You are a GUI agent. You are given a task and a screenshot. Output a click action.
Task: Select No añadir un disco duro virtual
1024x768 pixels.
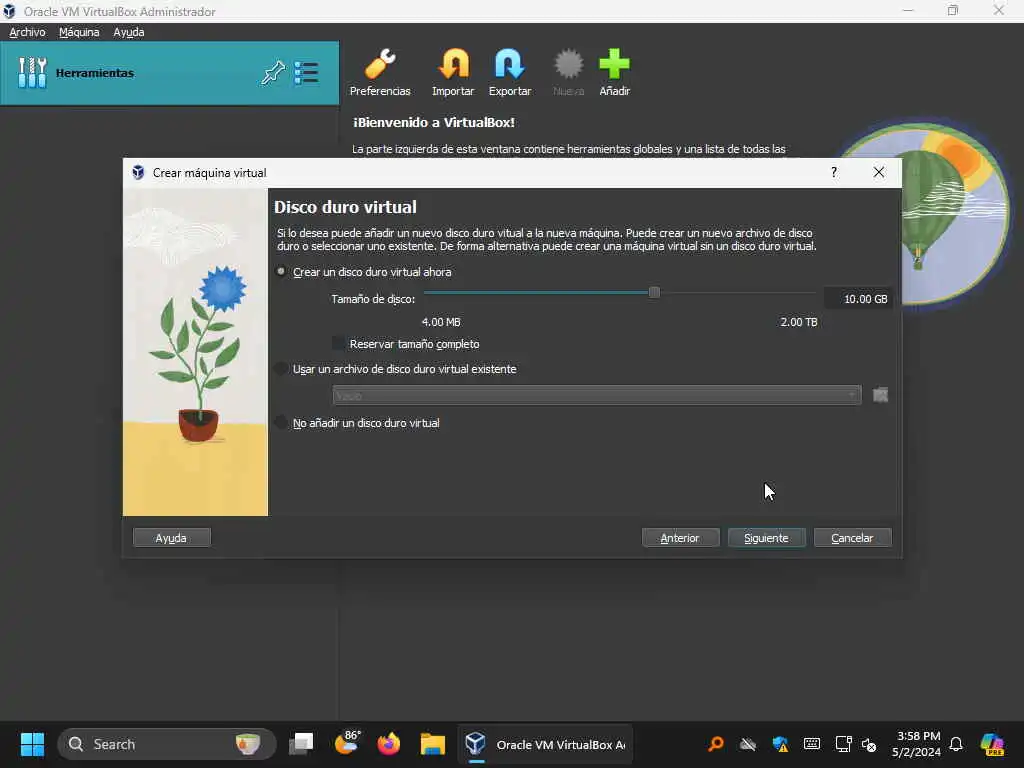[x=281, y=423]
